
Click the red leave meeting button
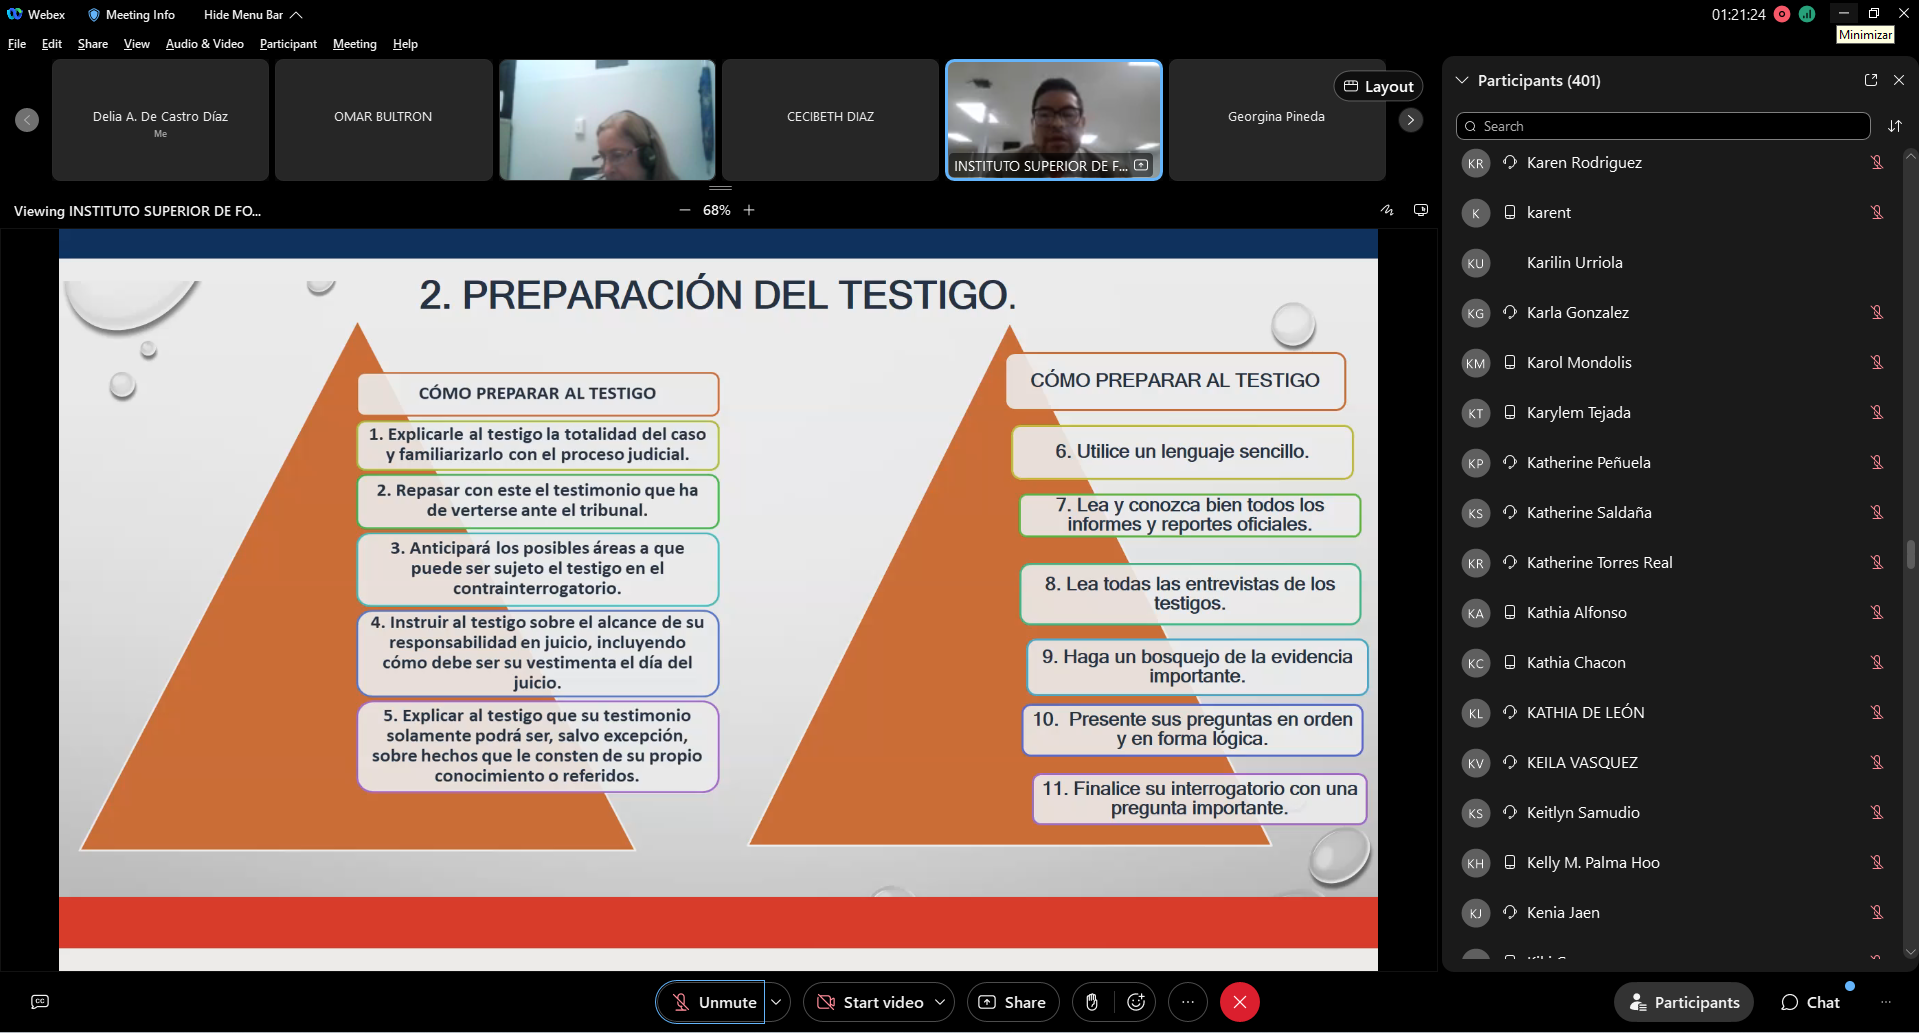pos(1239,1002)
